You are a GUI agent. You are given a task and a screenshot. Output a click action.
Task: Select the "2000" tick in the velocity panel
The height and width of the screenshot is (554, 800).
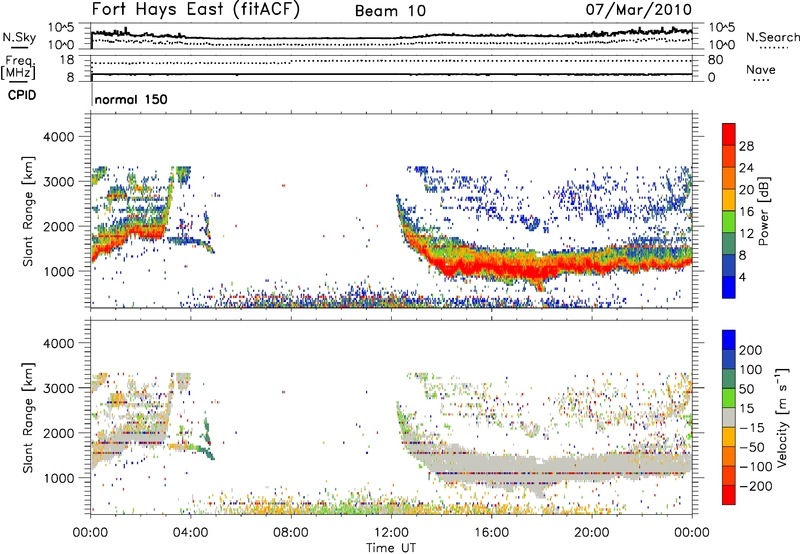tap(58, 433)
